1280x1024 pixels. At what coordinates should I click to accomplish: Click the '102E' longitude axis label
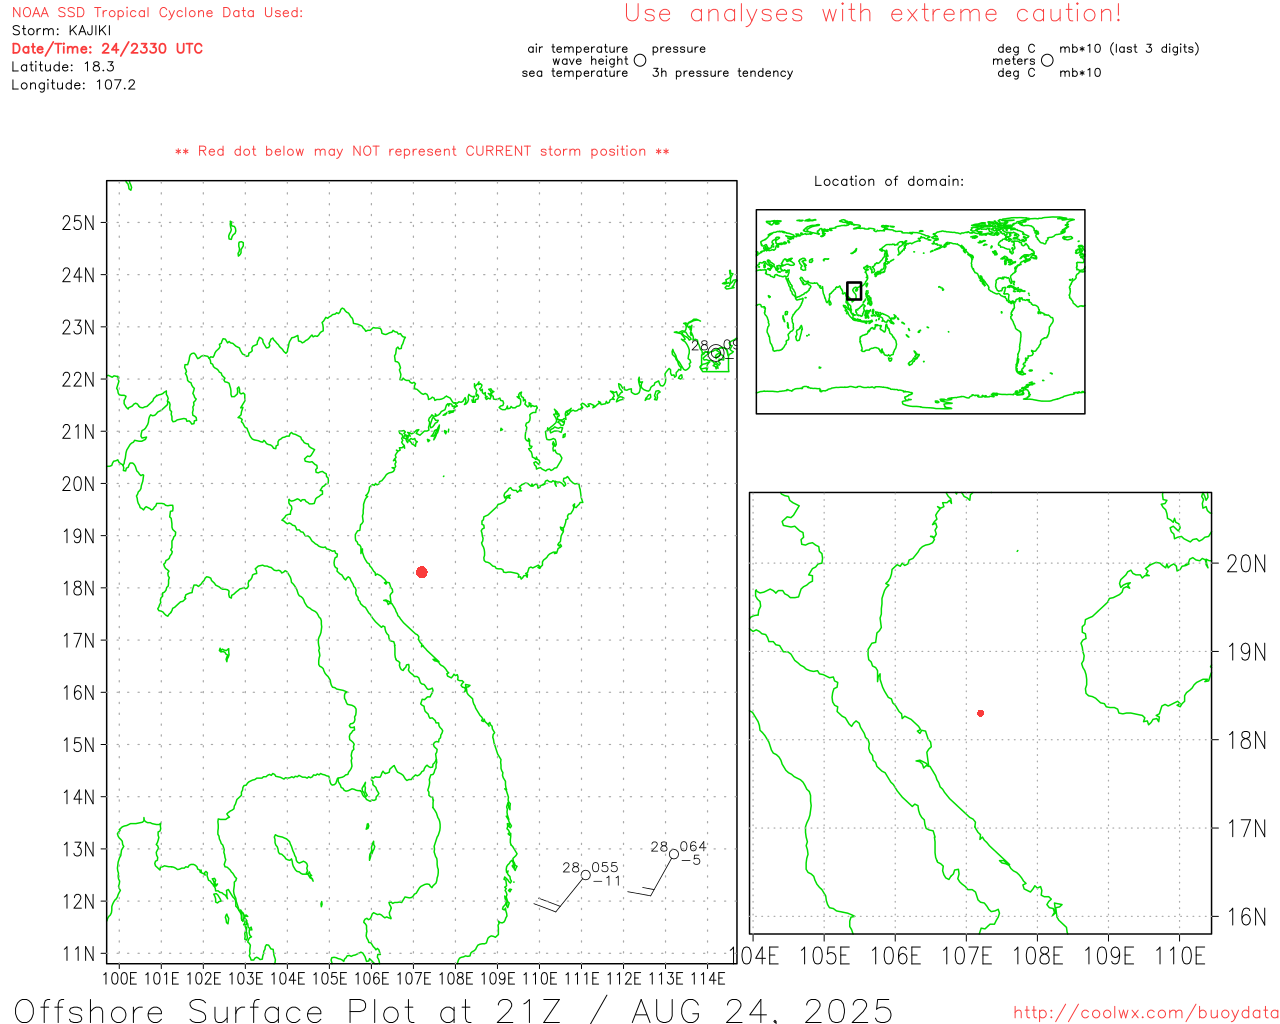[x=204, y=978]
